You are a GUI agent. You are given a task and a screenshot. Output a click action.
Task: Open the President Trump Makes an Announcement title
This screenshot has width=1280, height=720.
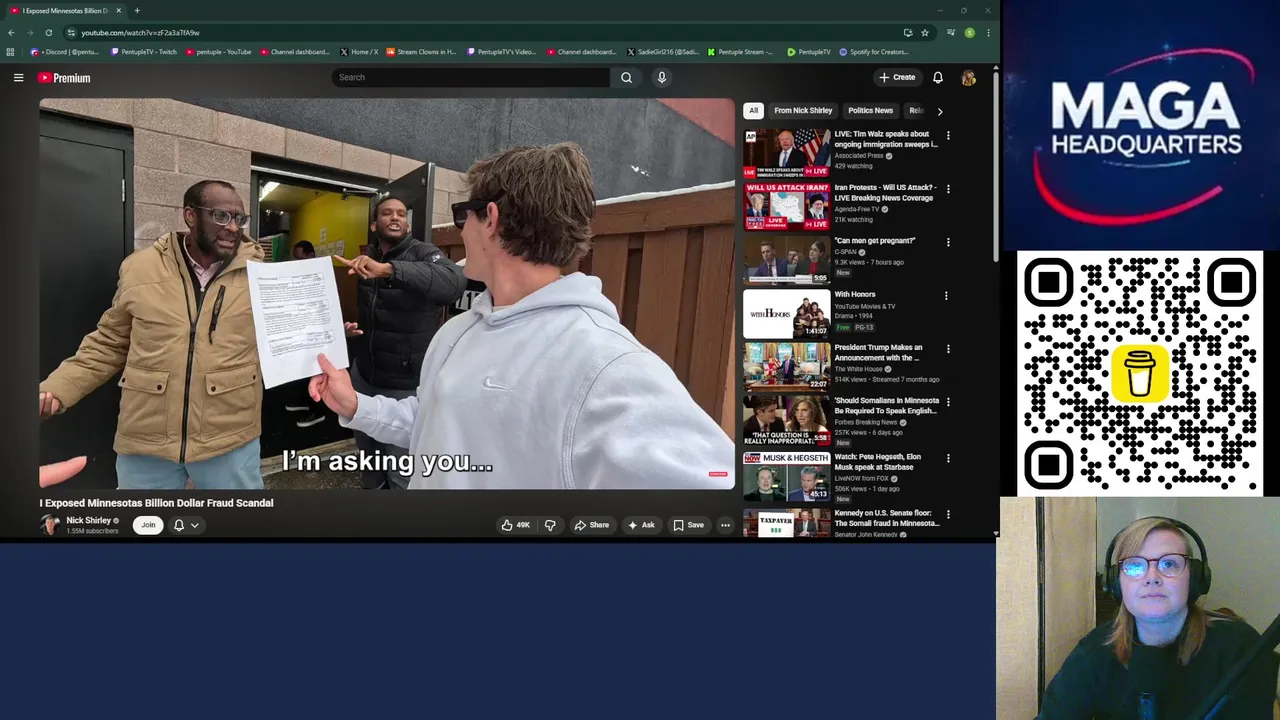click(879, 352)
